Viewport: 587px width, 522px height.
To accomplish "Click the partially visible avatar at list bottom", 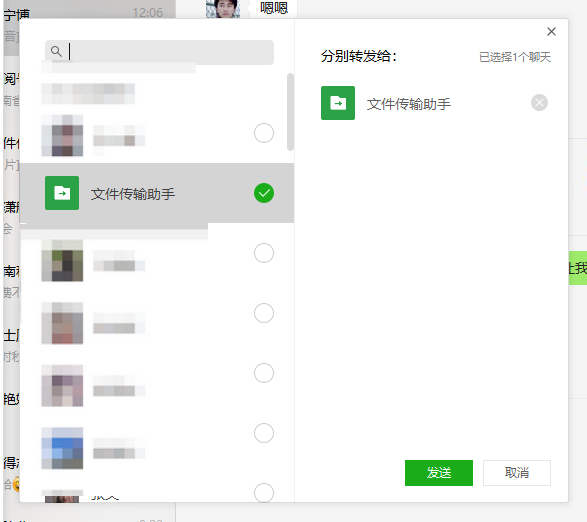I will [x=62, y=496].
